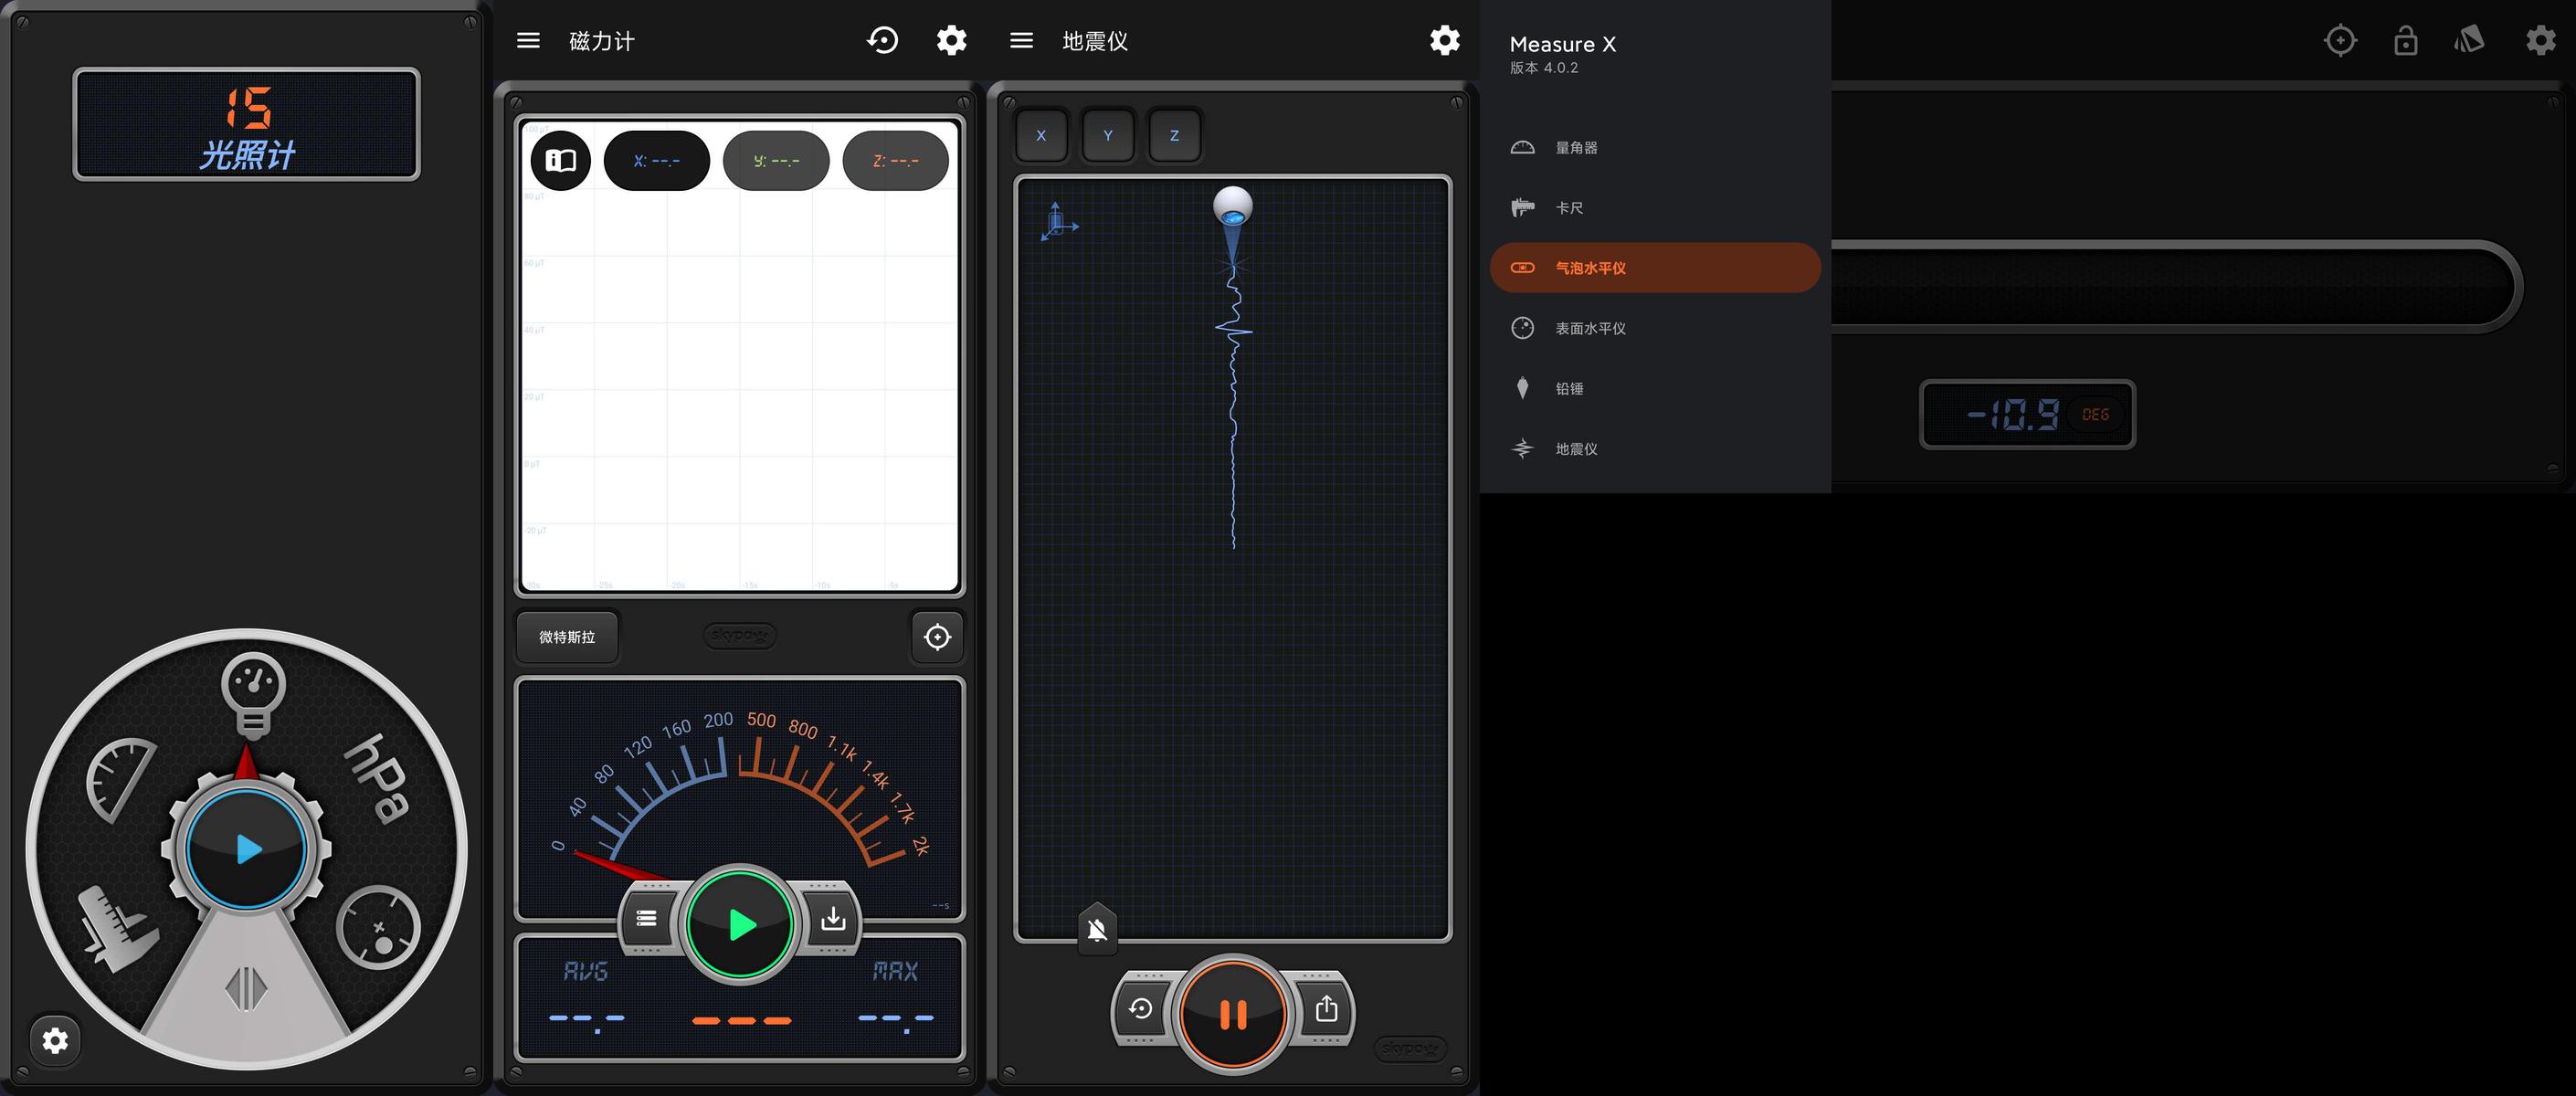Select 表面水平仪 in Measure X drawer
The image size is (2576, 1096).
coord(1655,328)
